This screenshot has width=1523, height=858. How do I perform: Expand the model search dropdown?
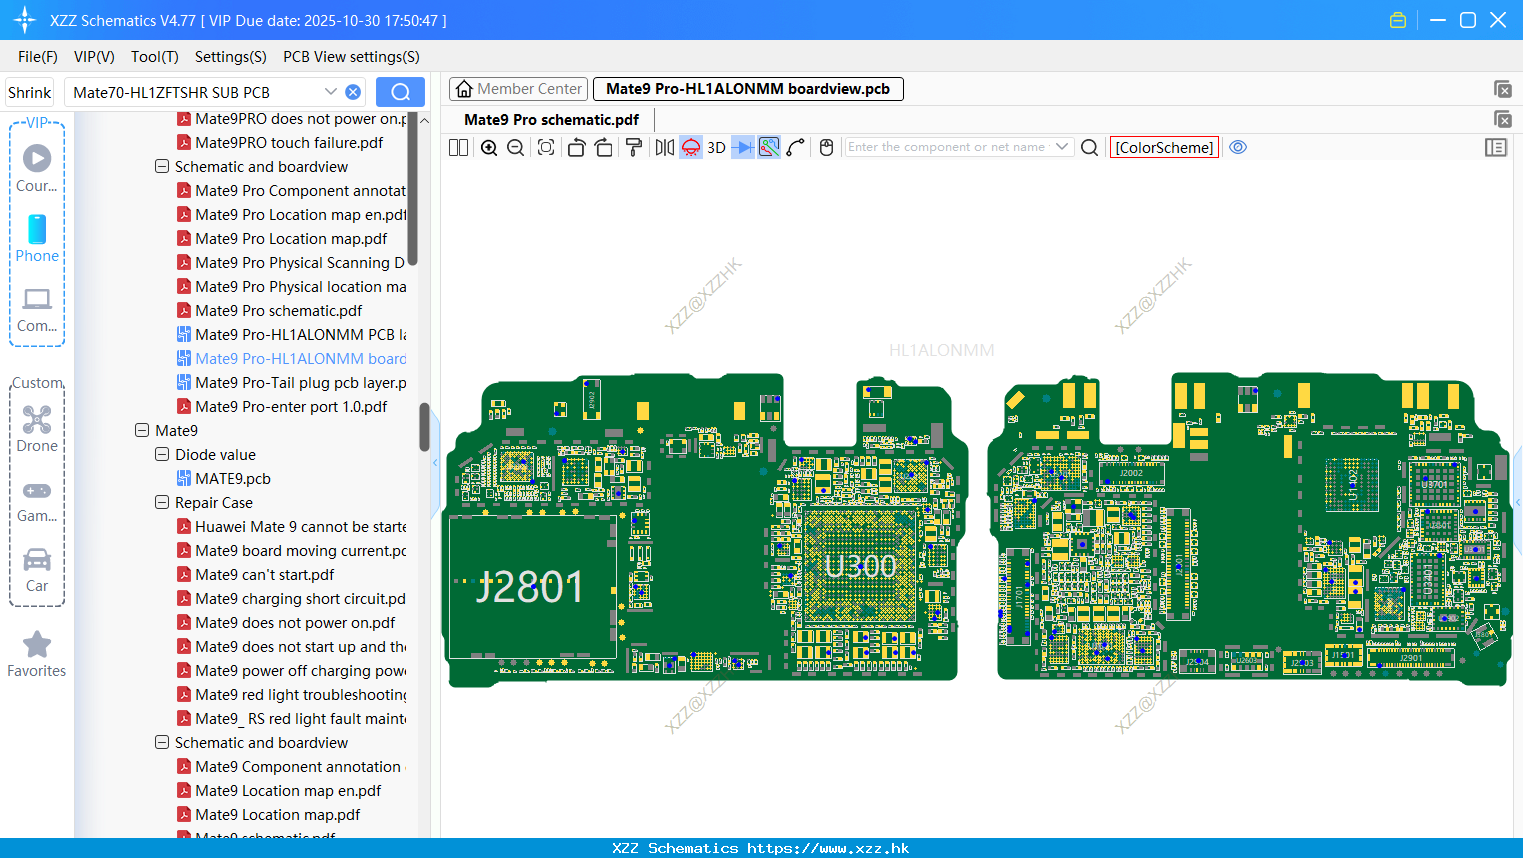331,92
